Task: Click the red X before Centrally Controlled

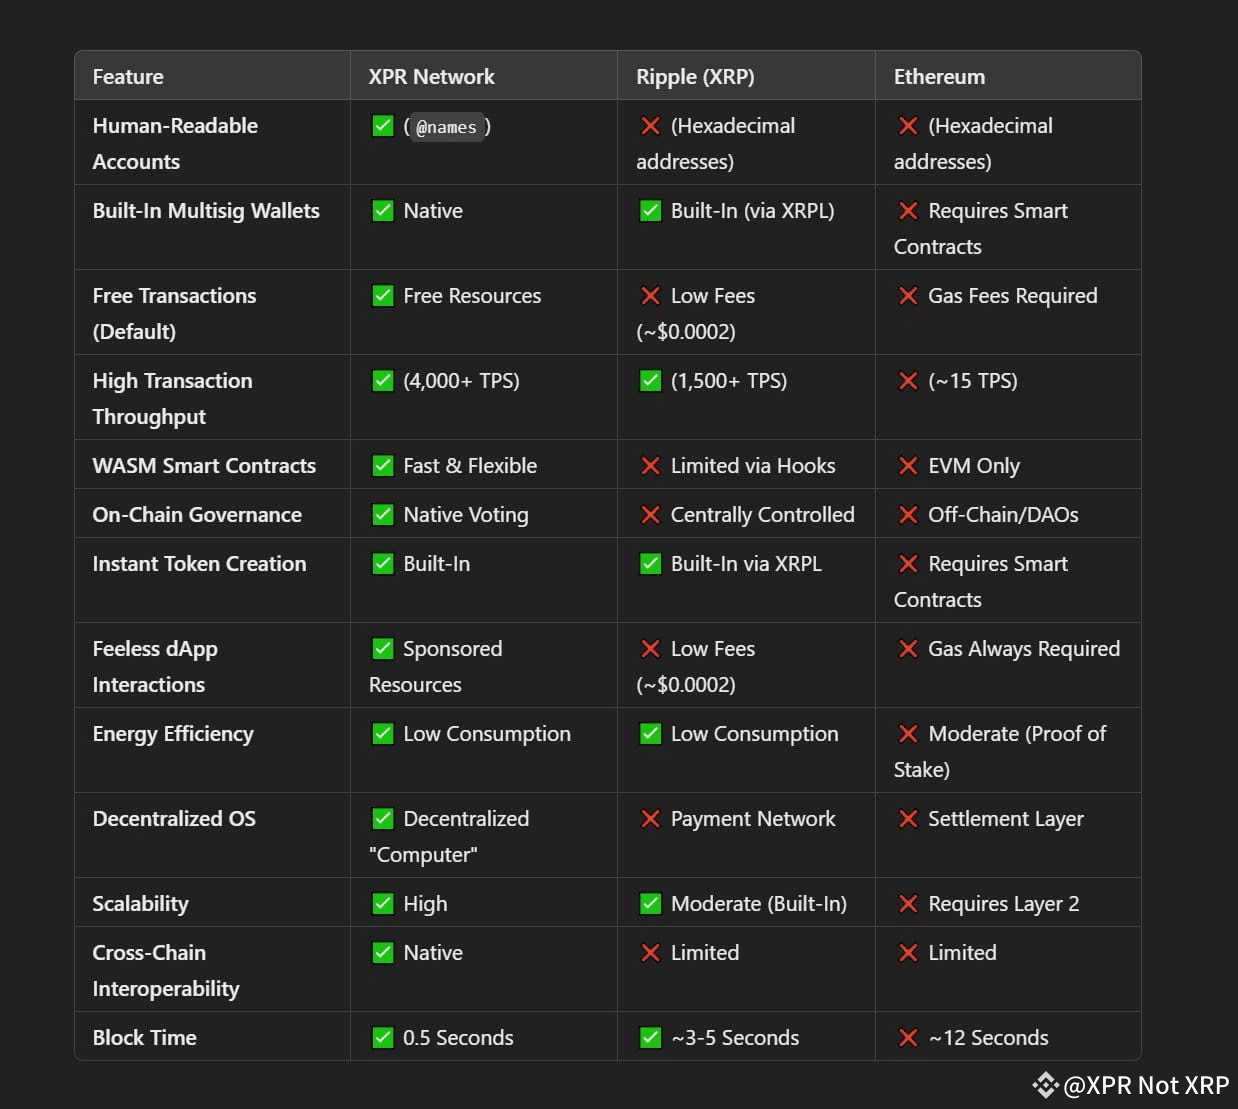Action: pos(650,515)
